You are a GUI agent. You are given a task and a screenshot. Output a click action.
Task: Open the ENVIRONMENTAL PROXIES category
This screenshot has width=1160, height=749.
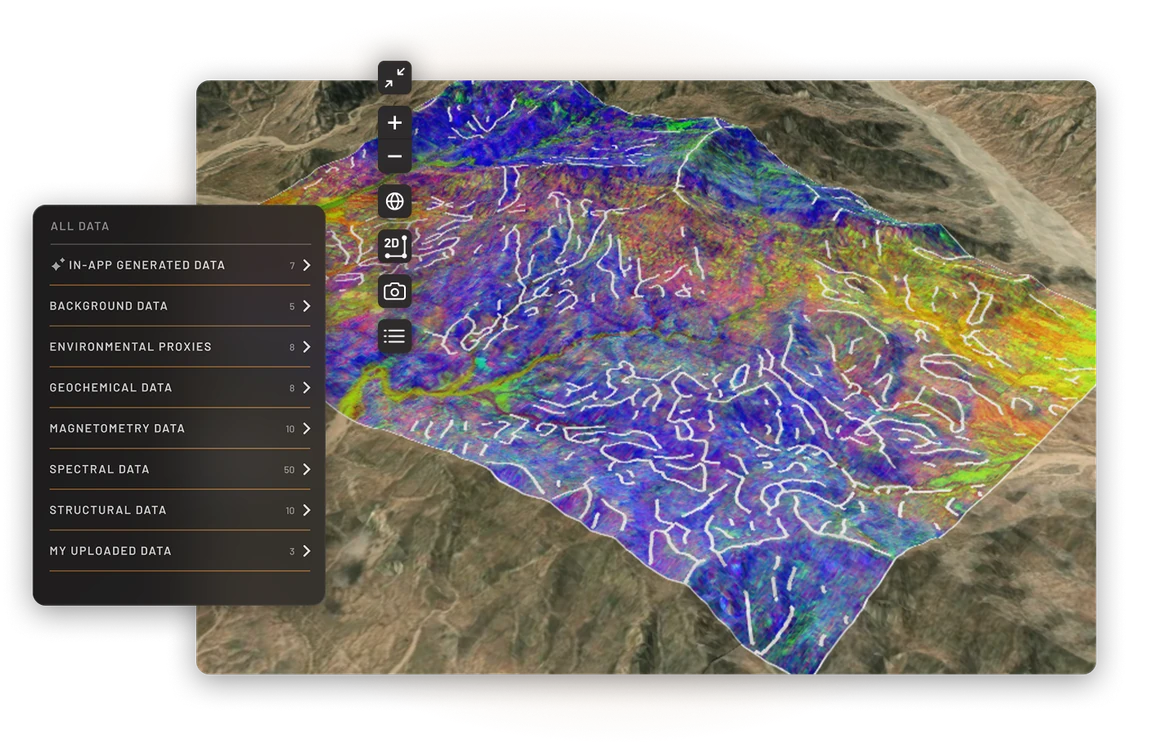[x=180, y=346]
